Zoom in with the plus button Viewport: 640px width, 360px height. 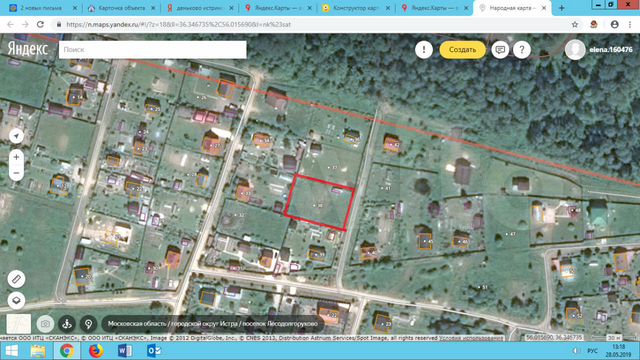(16, 157)
